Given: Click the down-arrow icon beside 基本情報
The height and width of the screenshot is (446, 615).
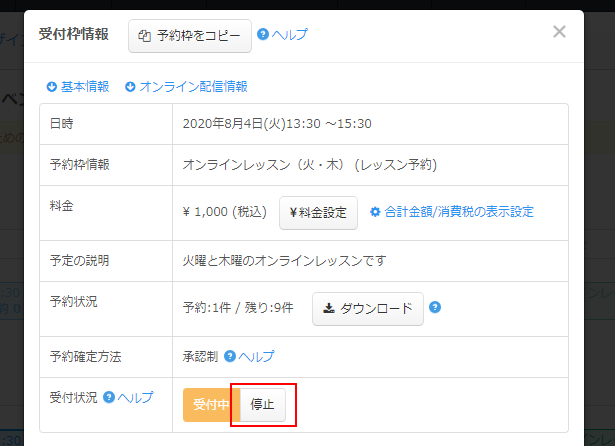Looking at the screenshot, I should [x=52, y=87].
